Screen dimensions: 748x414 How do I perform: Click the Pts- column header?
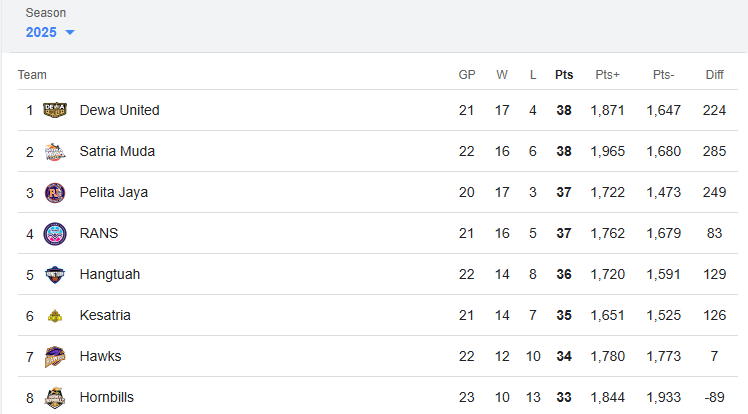[x=663, y=75]
